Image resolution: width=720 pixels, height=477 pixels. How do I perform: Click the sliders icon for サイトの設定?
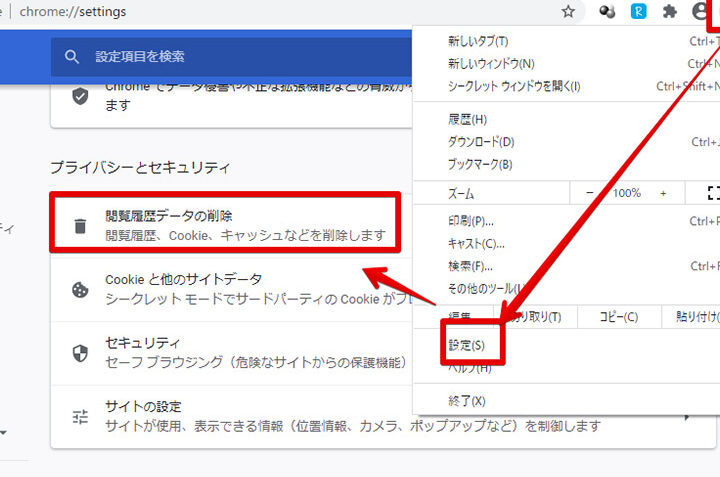click(80, 416)
